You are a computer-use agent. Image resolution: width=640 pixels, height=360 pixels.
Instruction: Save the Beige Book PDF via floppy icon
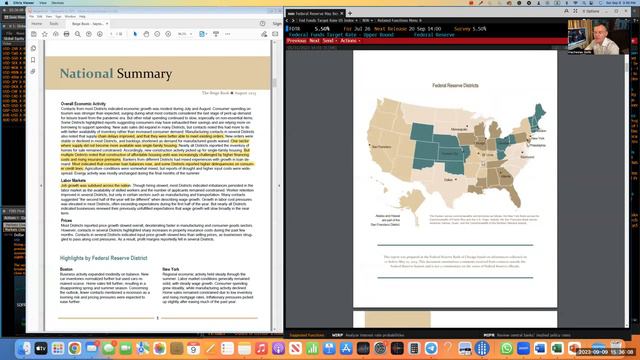(34, 34)
